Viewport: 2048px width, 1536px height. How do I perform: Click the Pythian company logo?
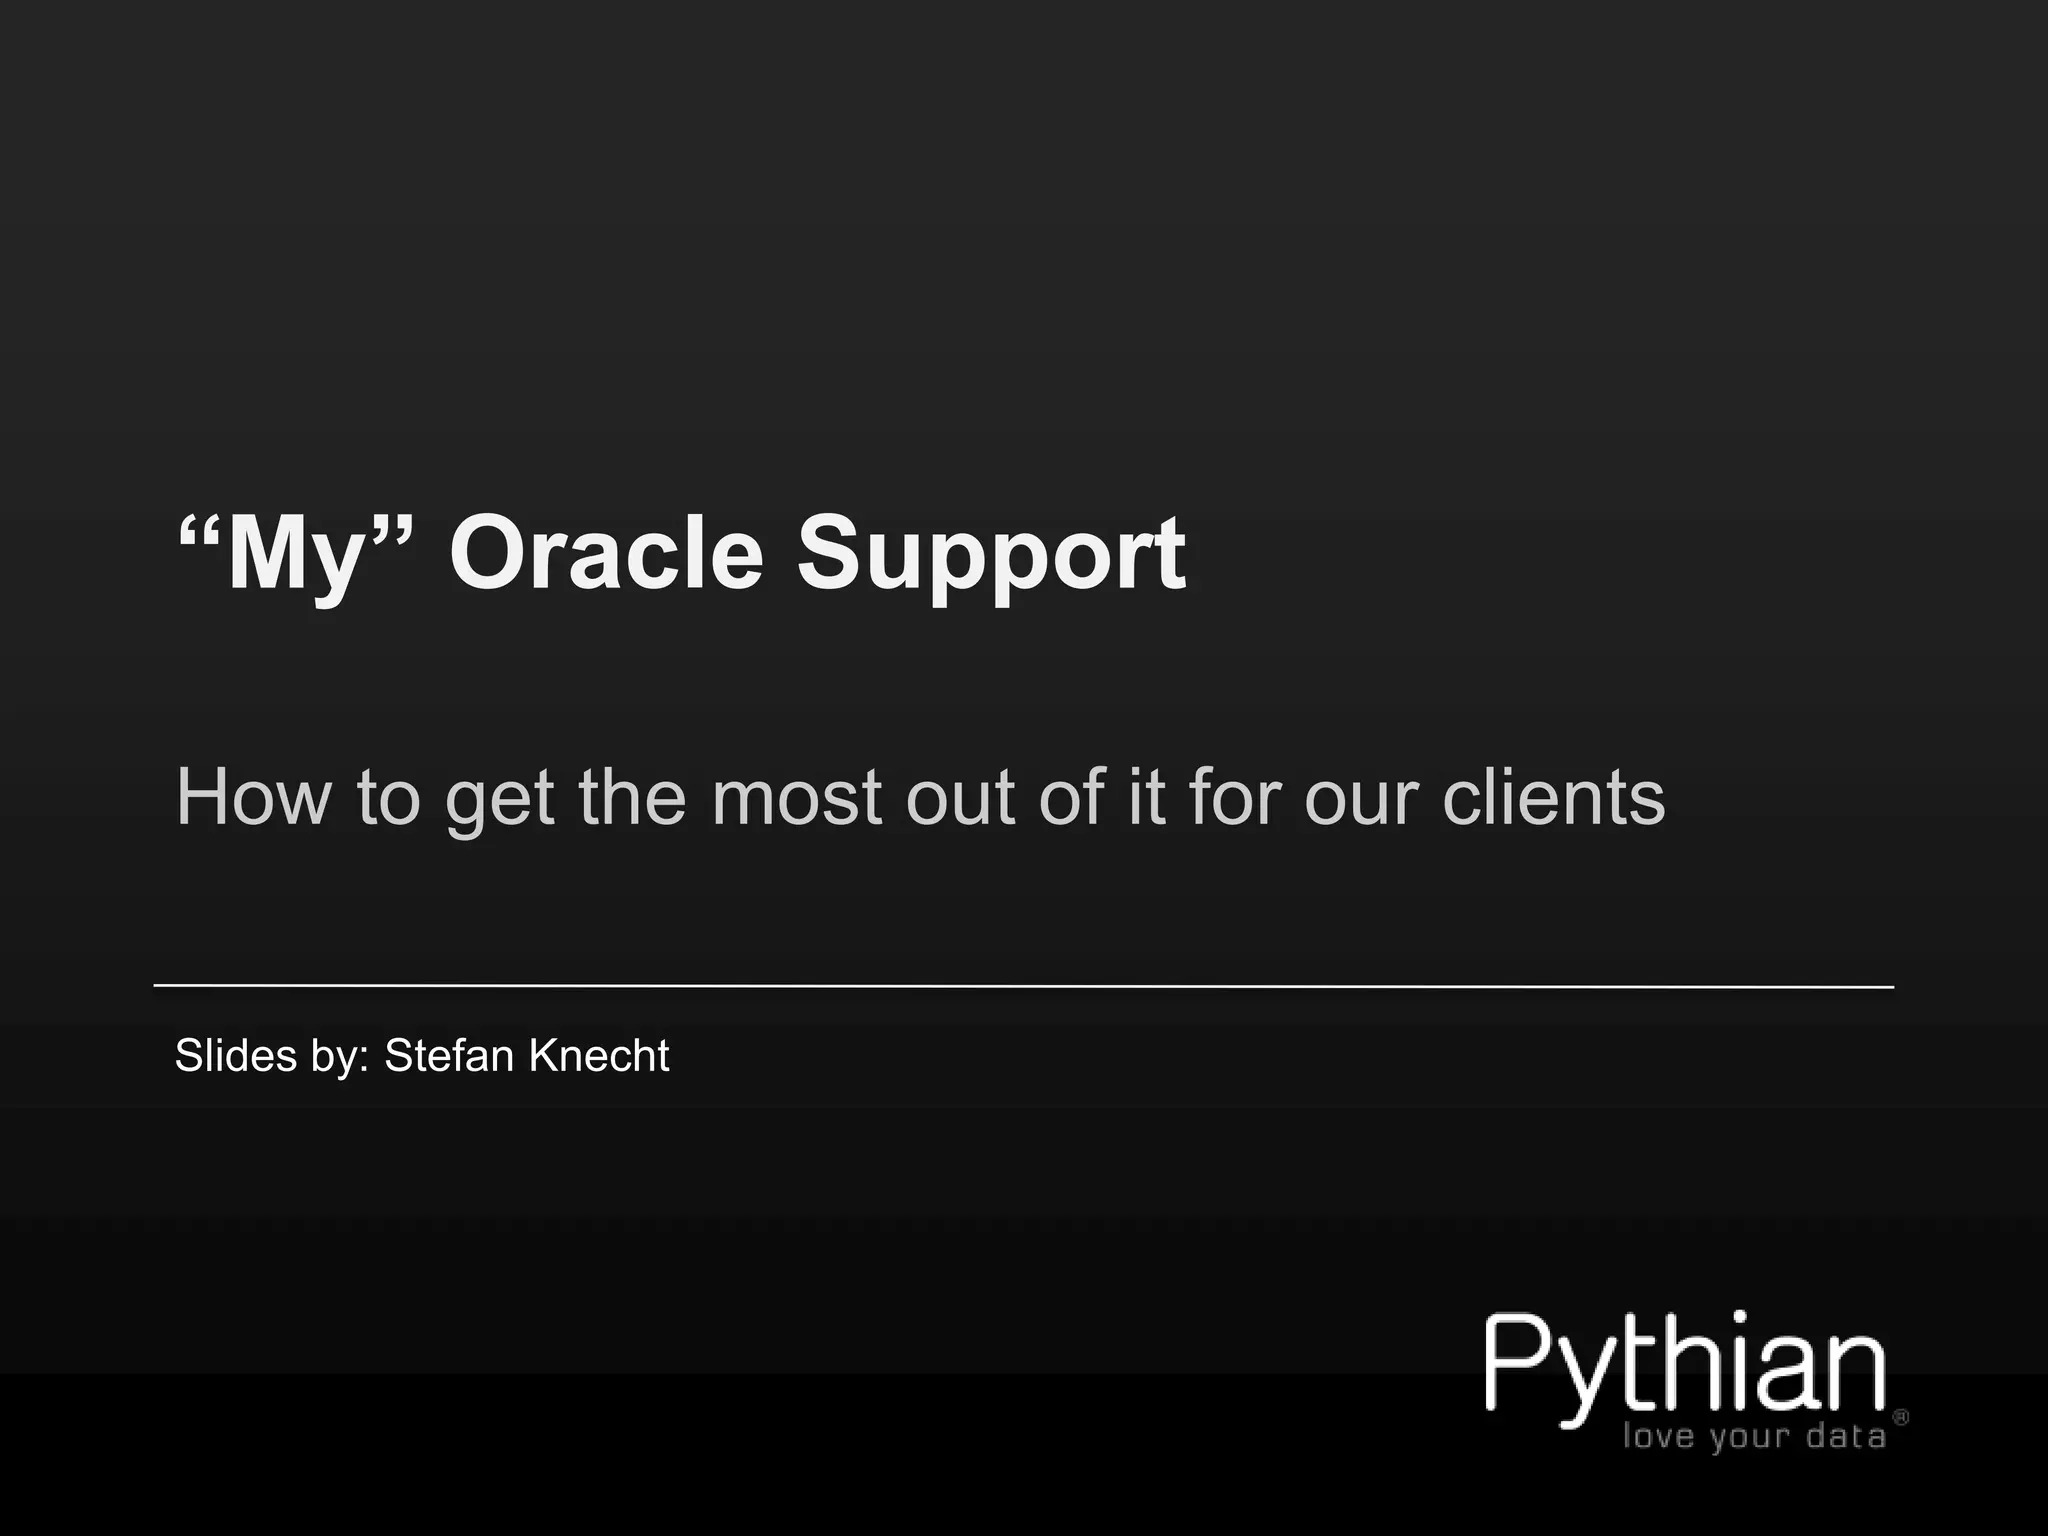(x=1696, y=1381)
